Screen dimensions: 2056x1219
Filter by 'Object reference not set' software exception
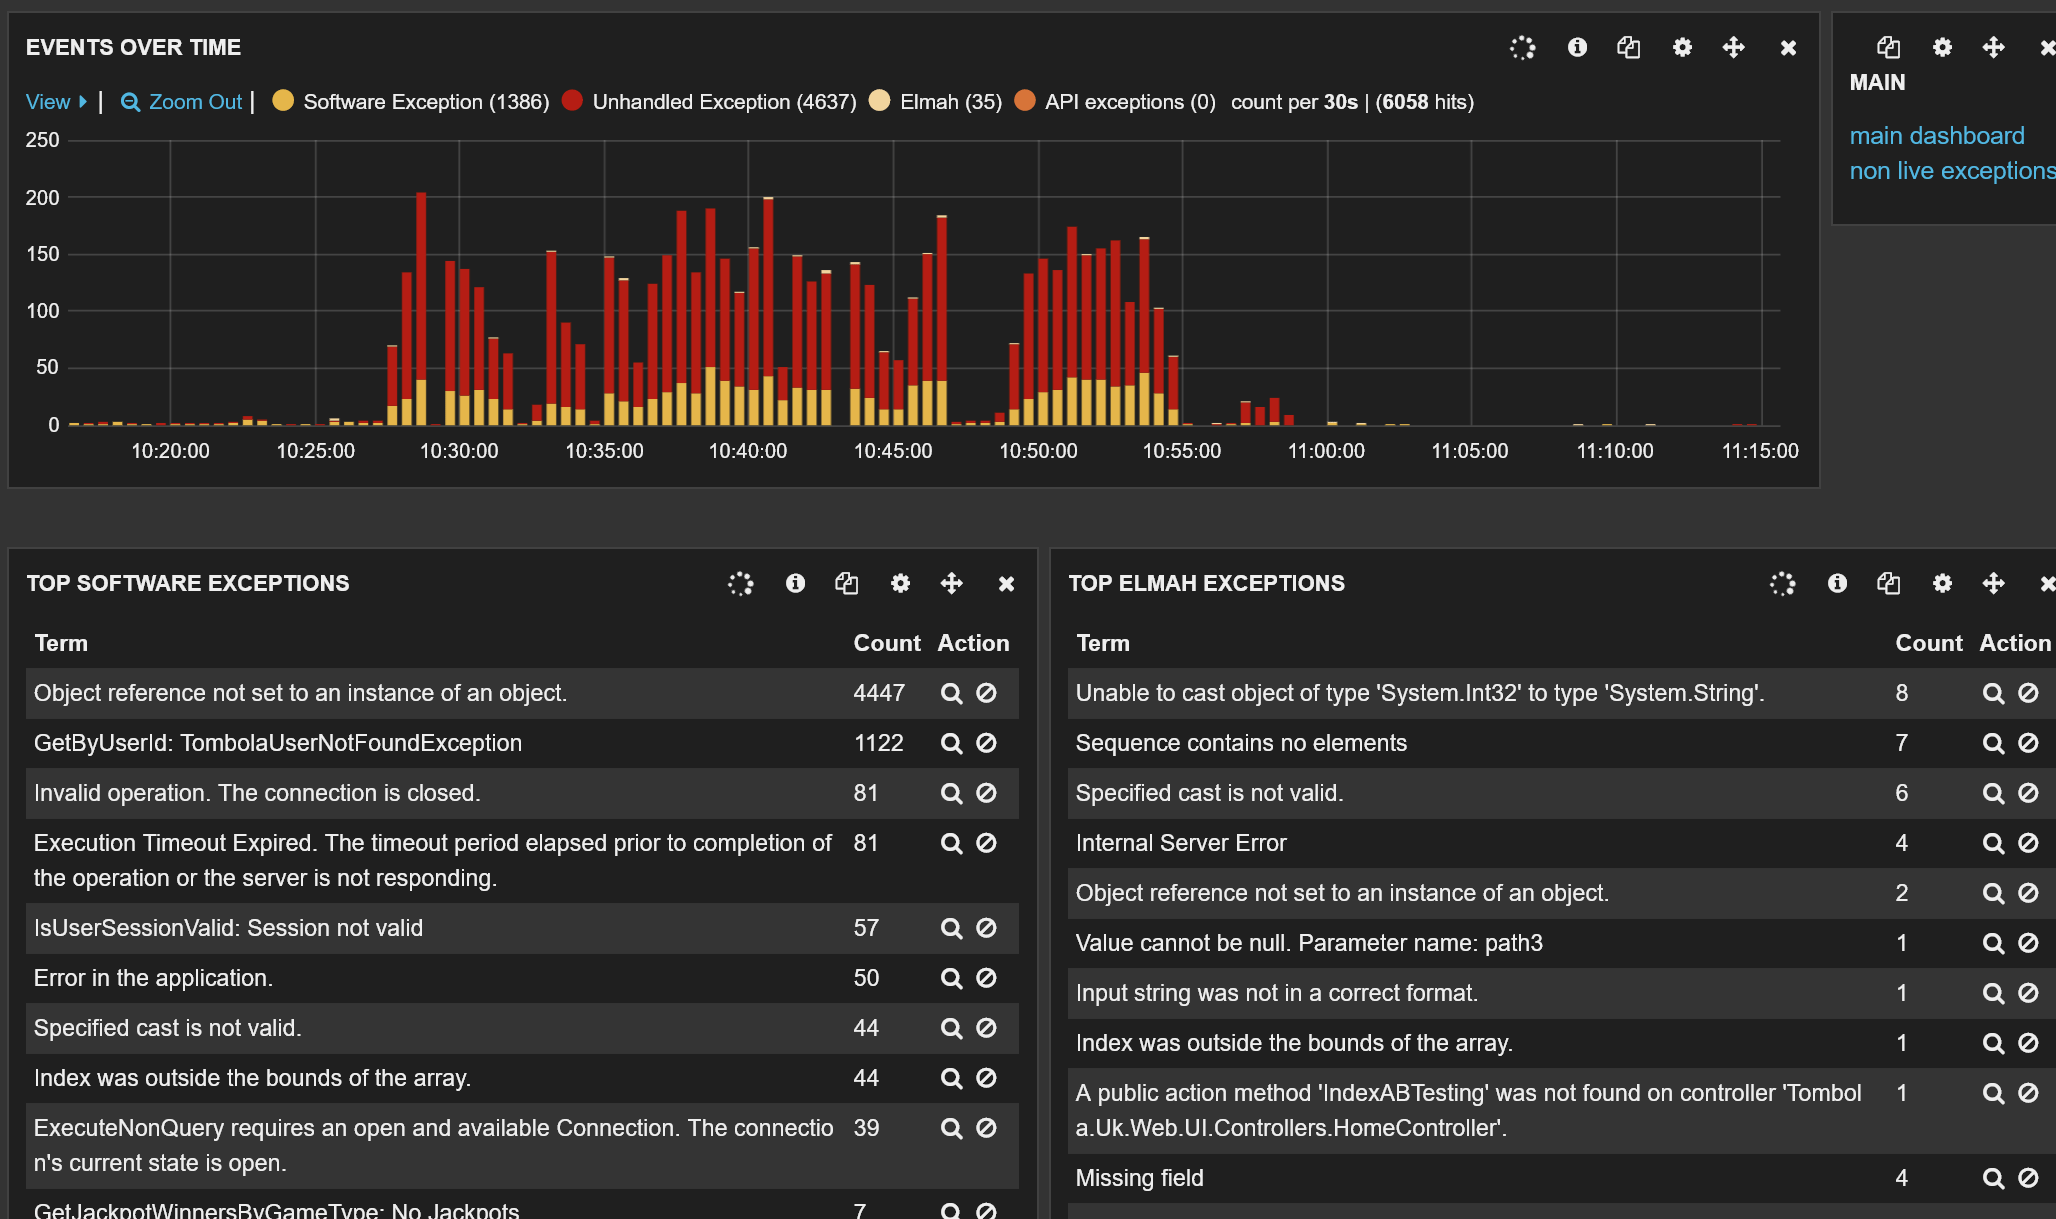[x=951, y=693]
